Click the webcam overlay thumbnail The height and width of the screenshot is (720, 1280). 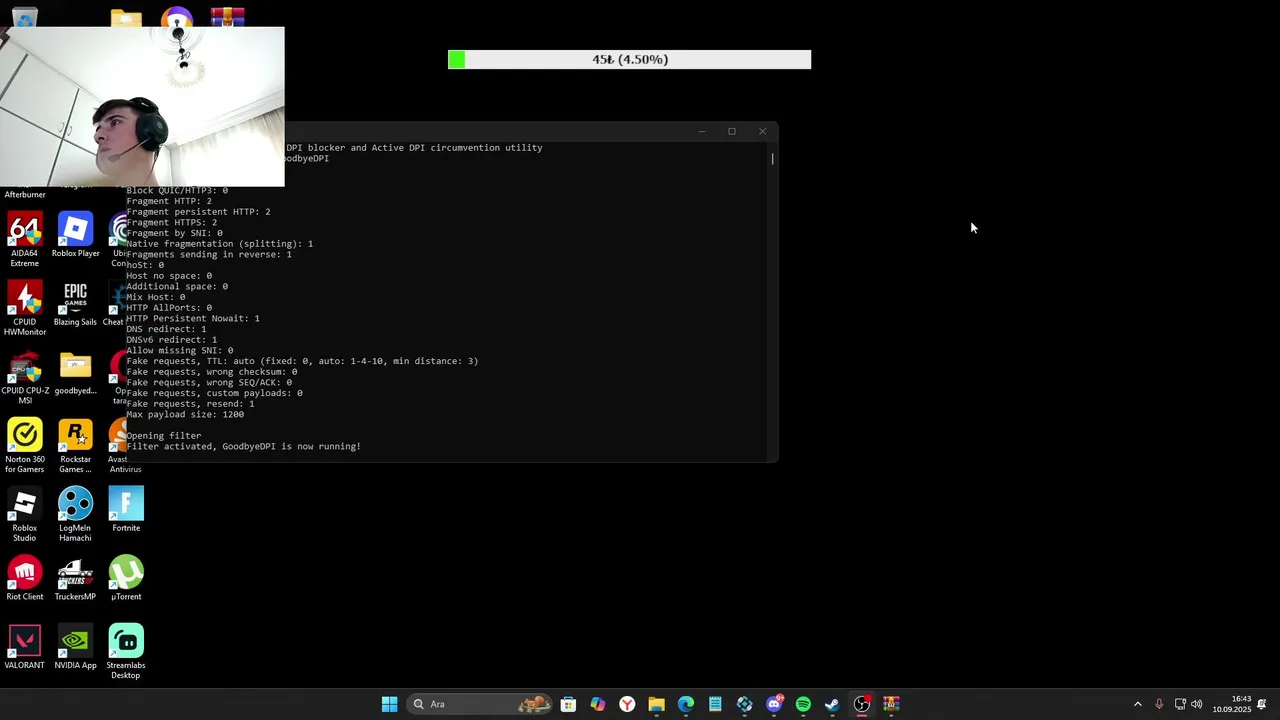142,107
